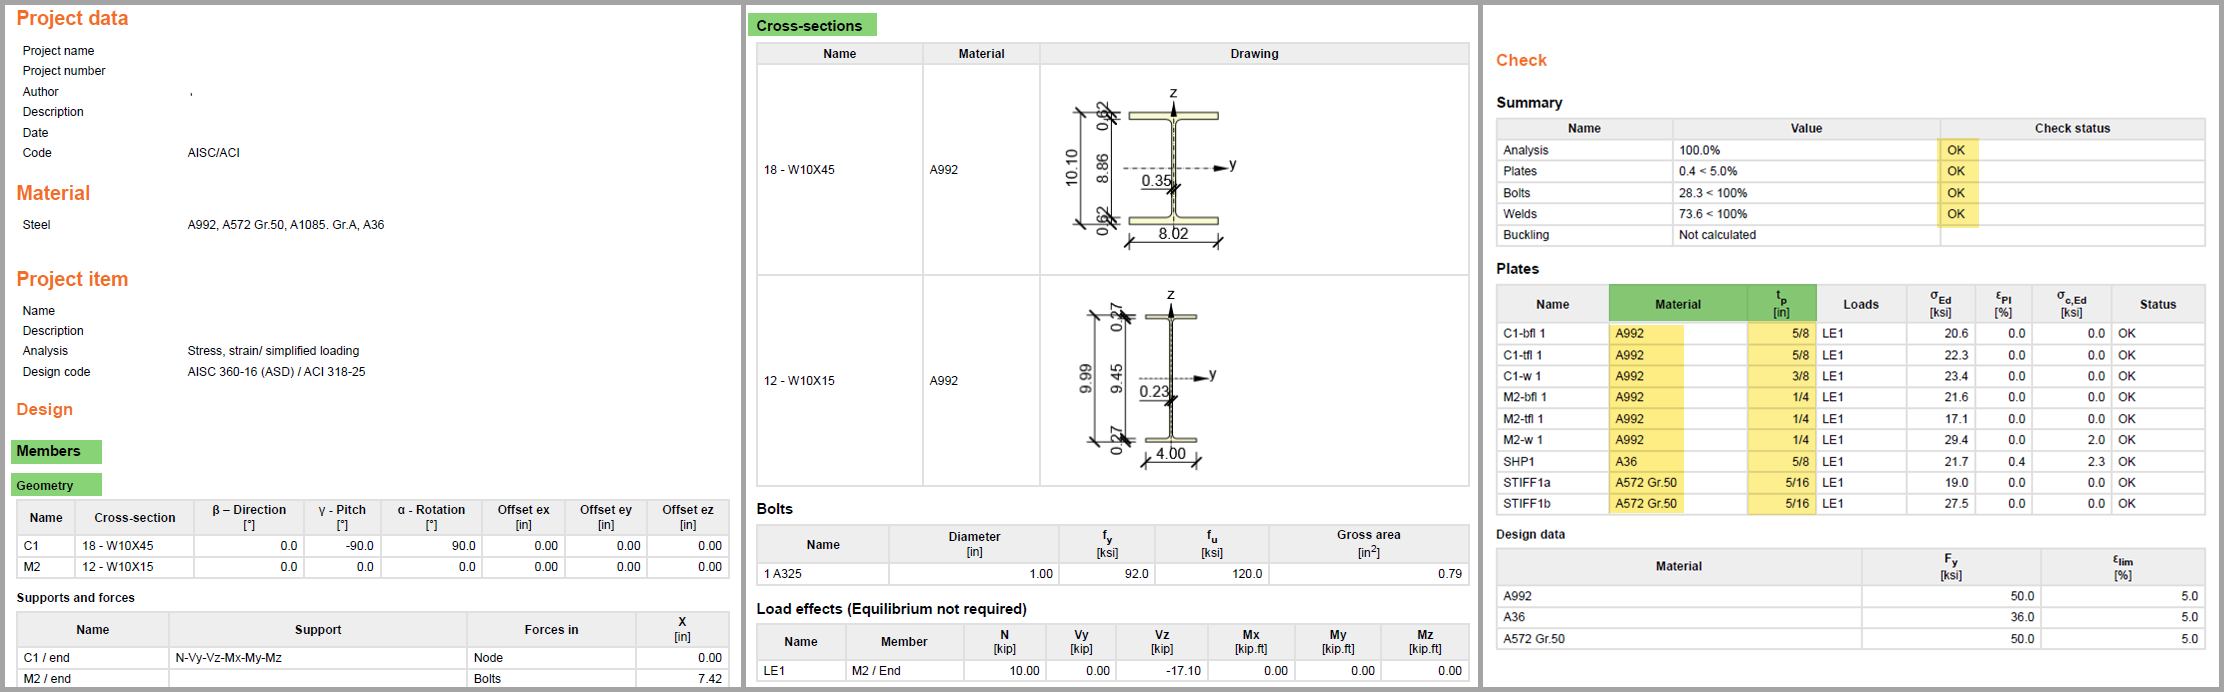2224x692 pixels.
Task: Click the Project data heading
Action: click(72, 19)
